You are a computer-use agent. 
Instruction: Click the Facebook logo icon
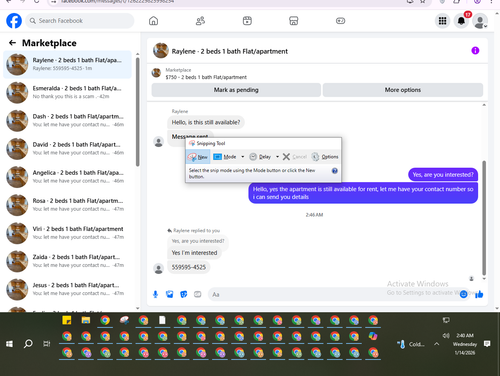[x=14, y=21]
